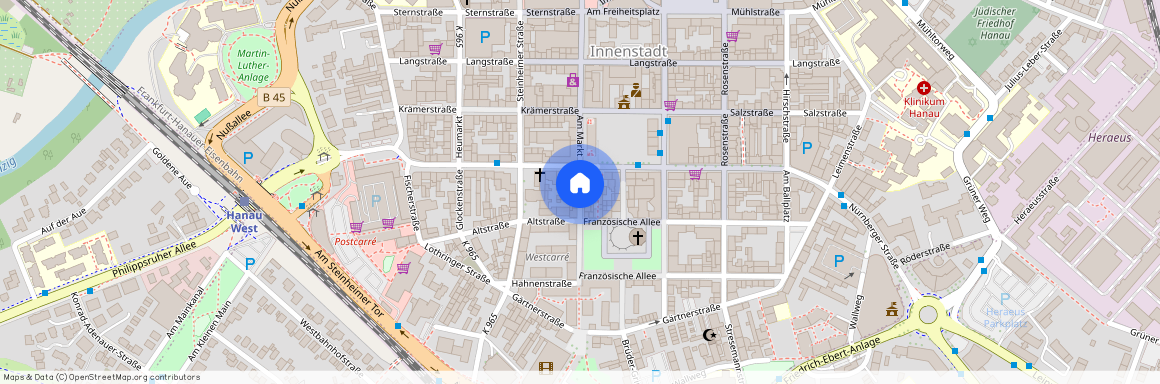Click the Innenstadt district label
This screenshot has width=1160, height=384.
pyautogui.click(x=628, y=51)
